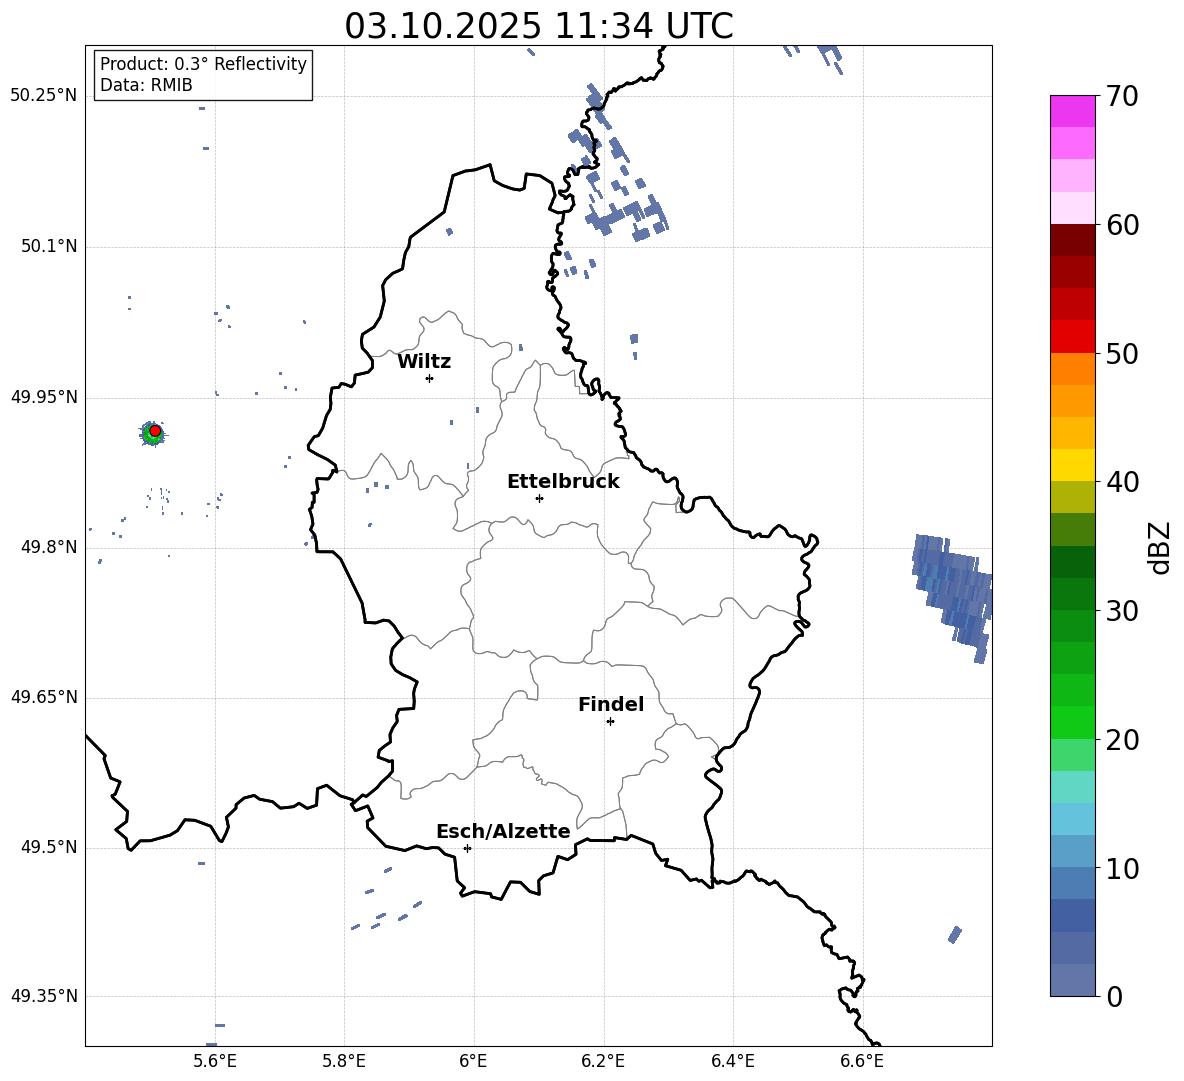Viewport: 1184px width, 1081px height.
Task: Click the cross marker below Findel
Action: (610, 722)
